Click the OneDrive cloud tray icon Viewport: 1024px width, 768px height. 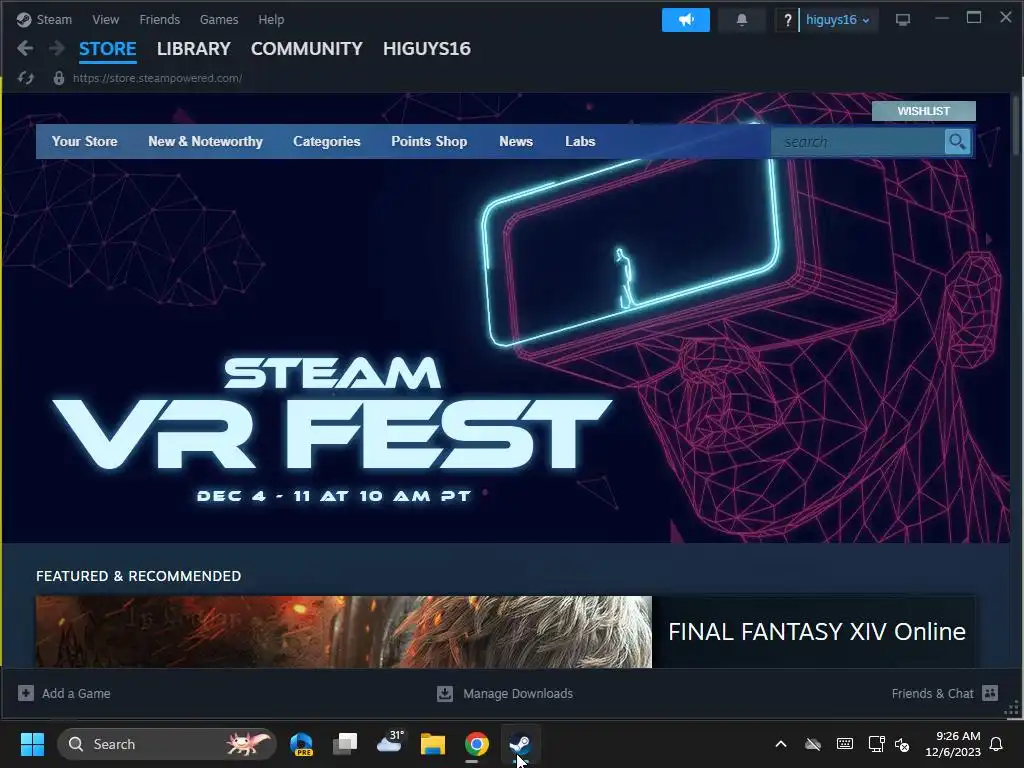coord(812,744)
